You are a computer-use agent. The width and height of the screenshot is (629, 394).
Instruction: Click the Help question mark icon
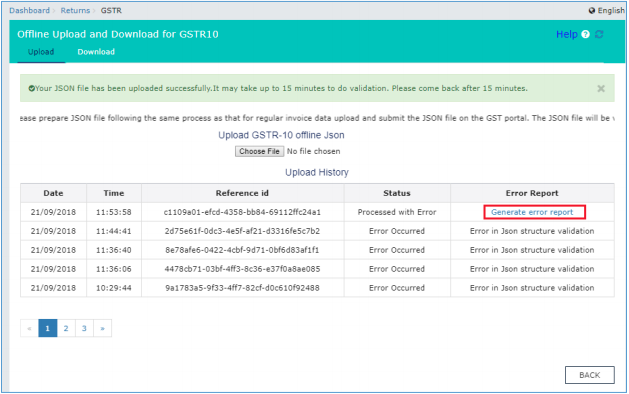pyautogui.click(x=585, y=35)
